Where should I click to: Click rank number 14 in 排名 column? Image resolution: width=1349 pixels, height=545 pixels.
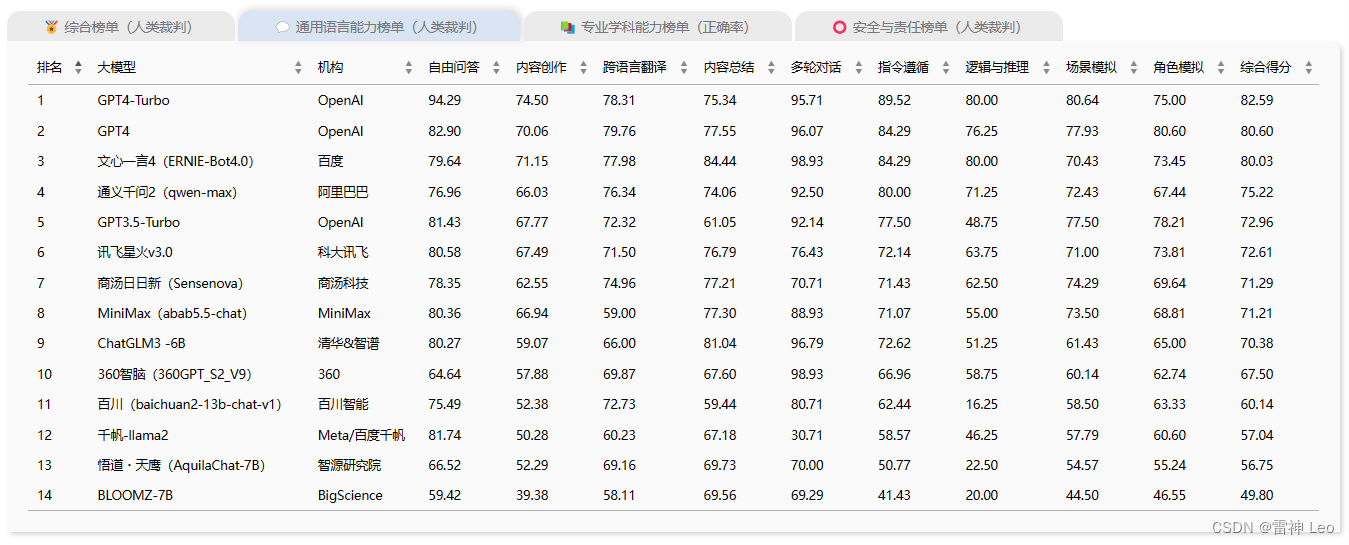tap(44, 495)
